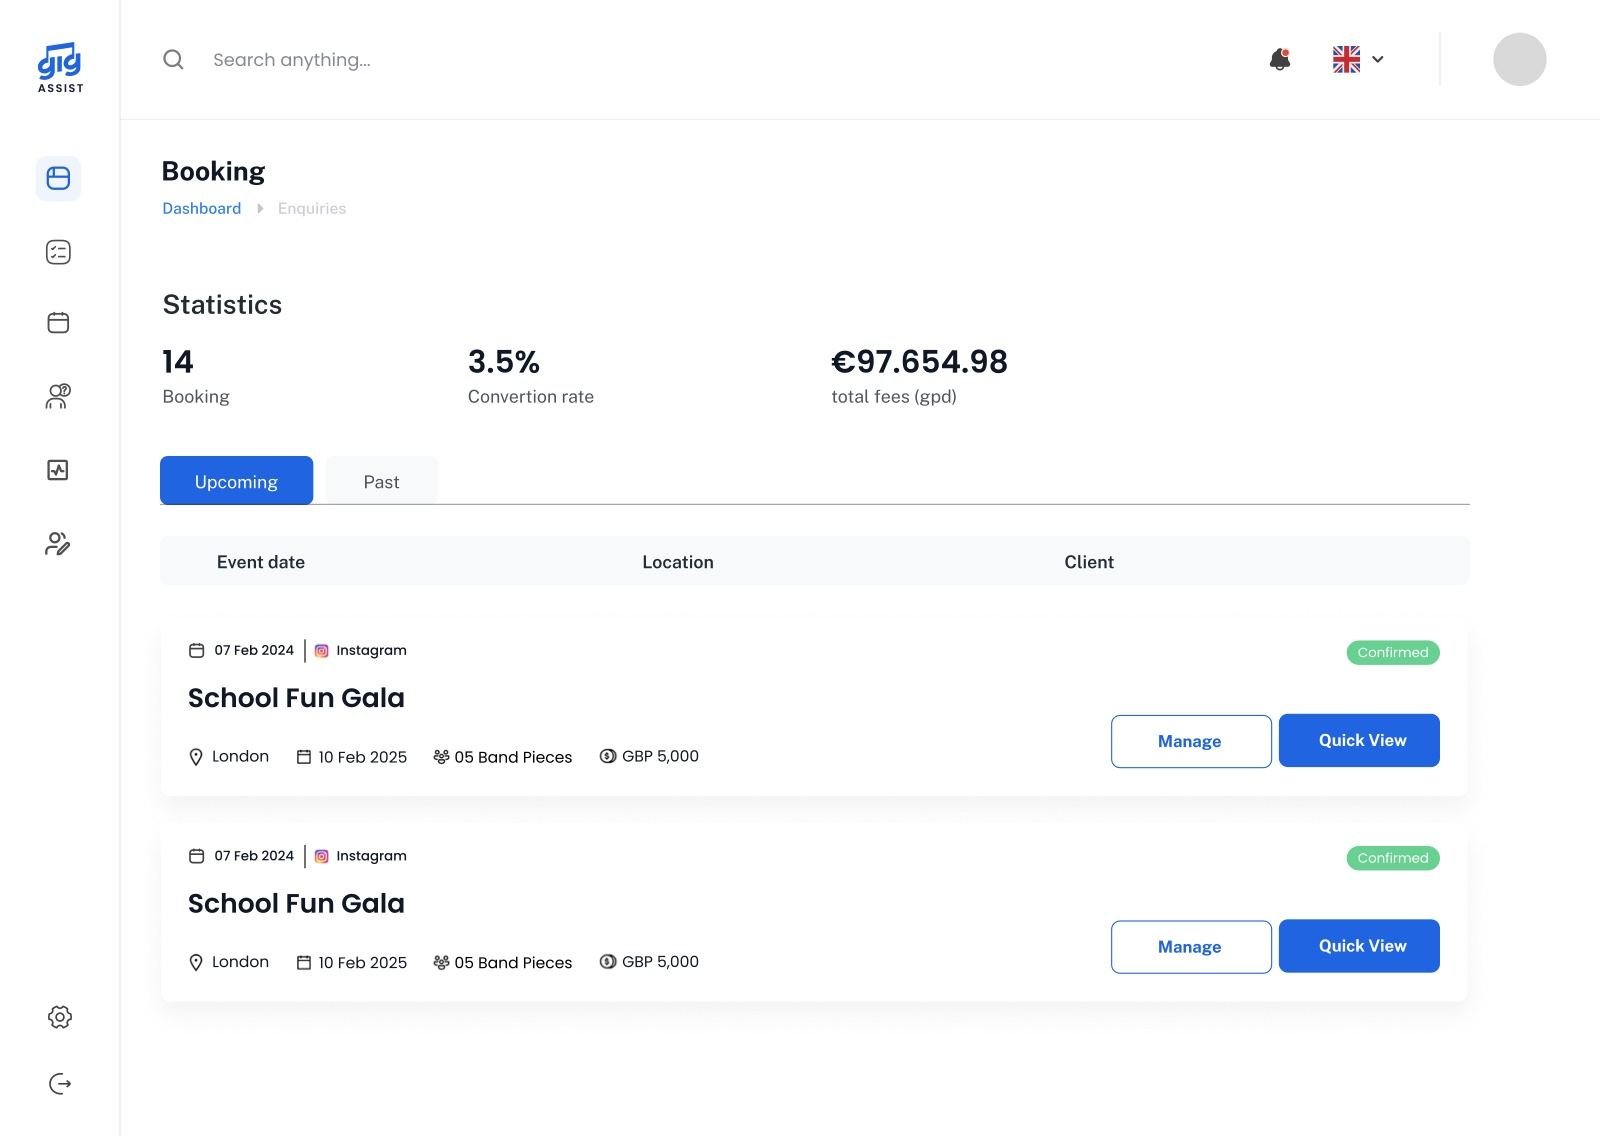
Task: Open the settings gear icon
Action: pos(60,1017)
